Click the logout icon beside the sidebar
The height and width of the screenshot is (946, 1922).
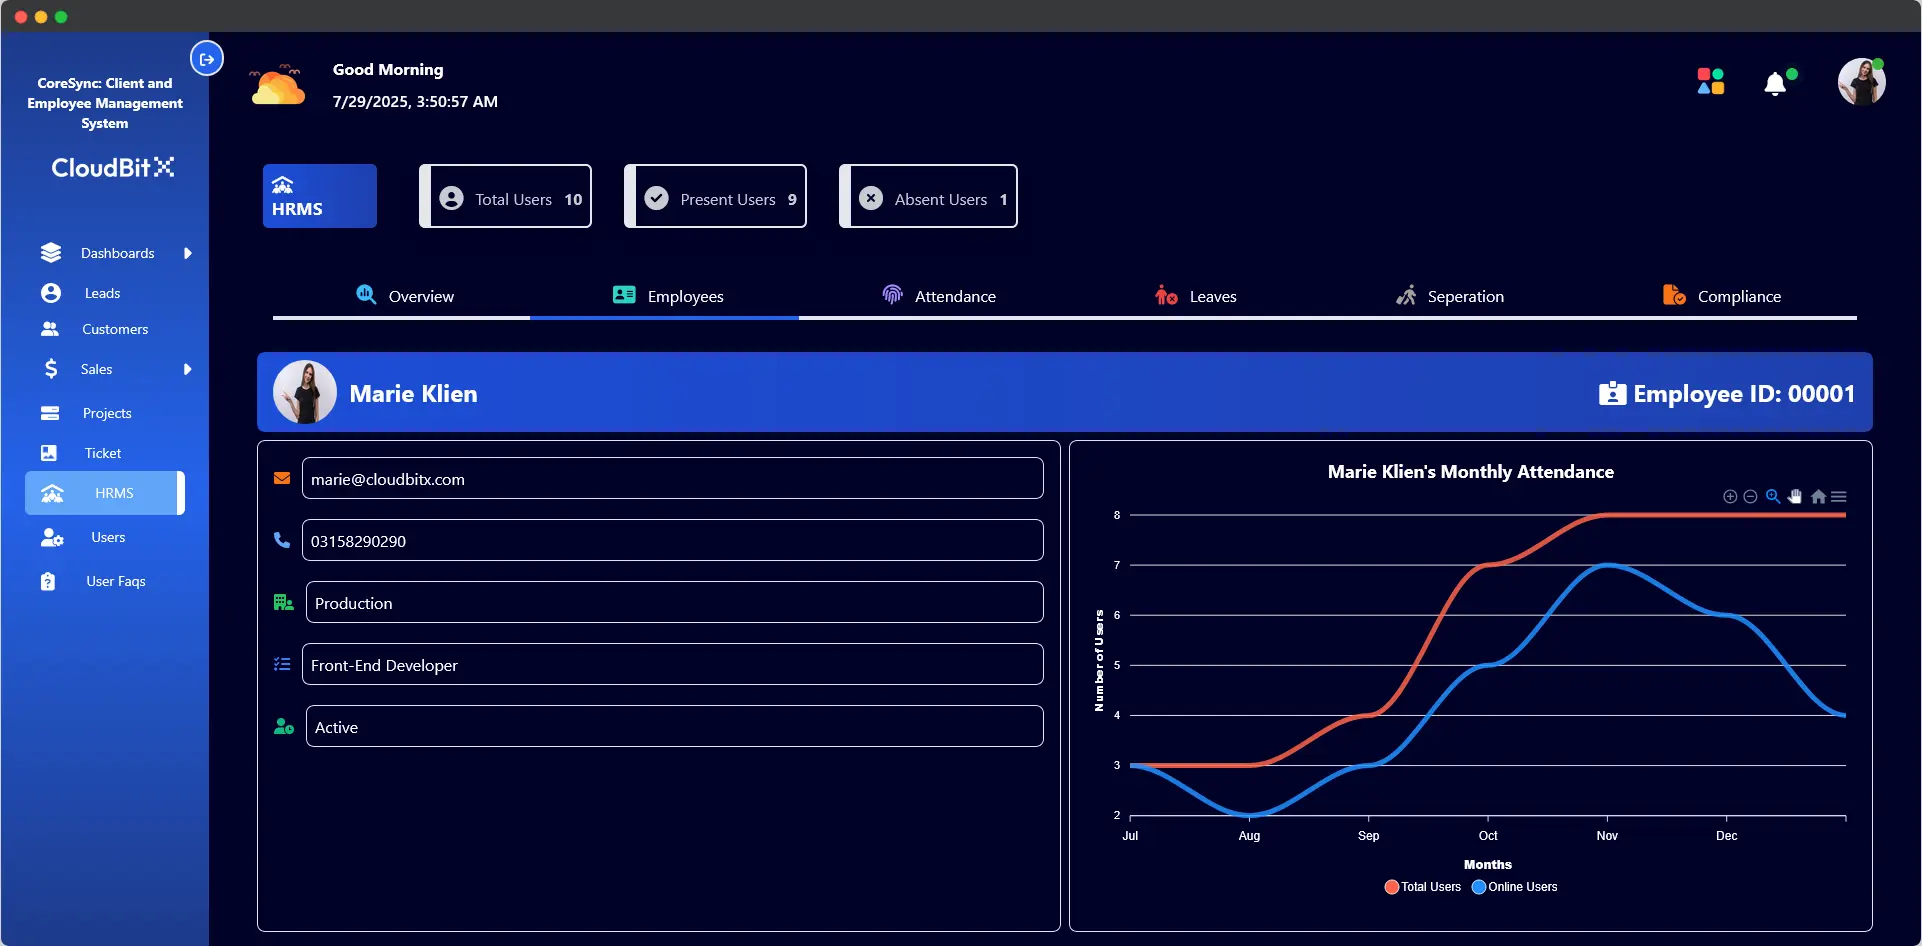[207, 58]
